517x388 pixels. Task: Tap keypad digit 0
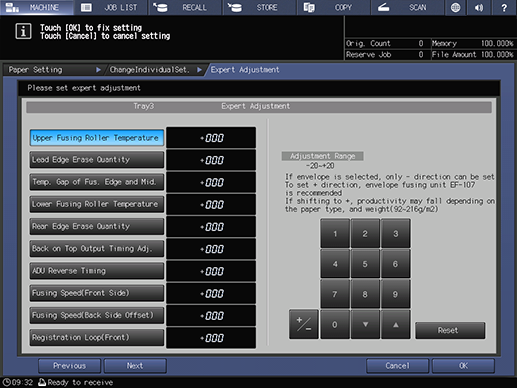[335, 324]
